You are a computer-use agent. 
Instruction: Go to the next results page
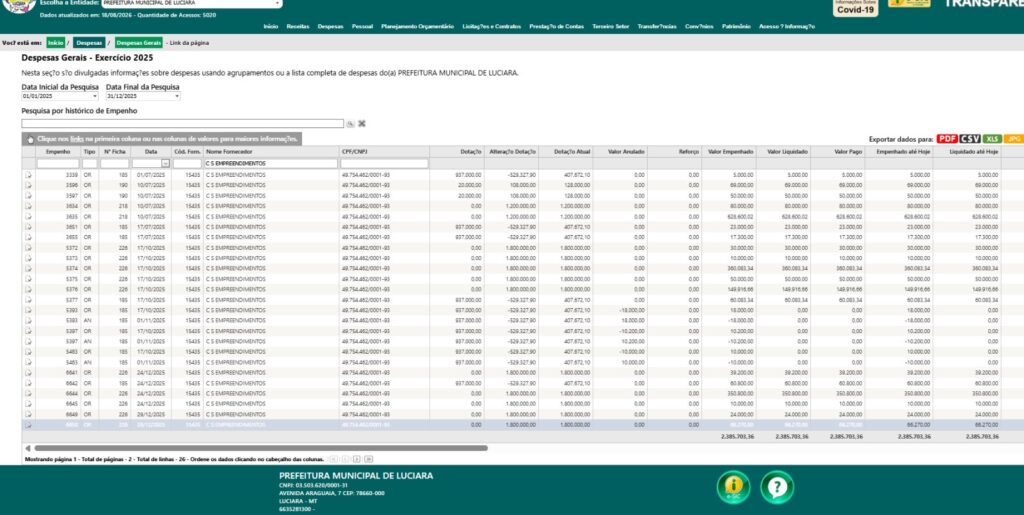coord(357,460)
